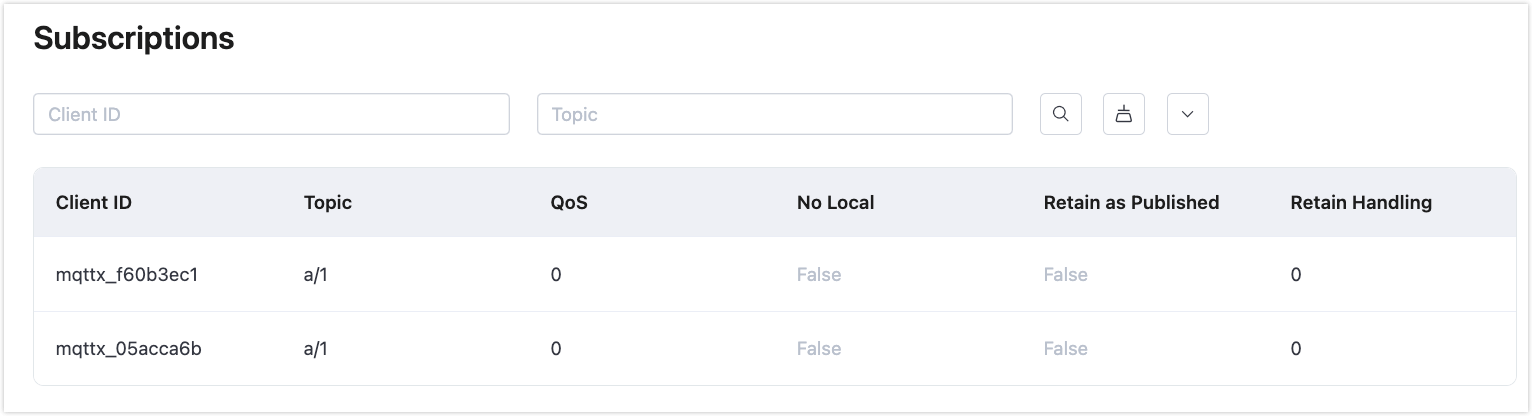Screen dimensions: 1532x416
Task: Click No Local False value for mqttx_f60b3ec1
Action: click(819, 274)
